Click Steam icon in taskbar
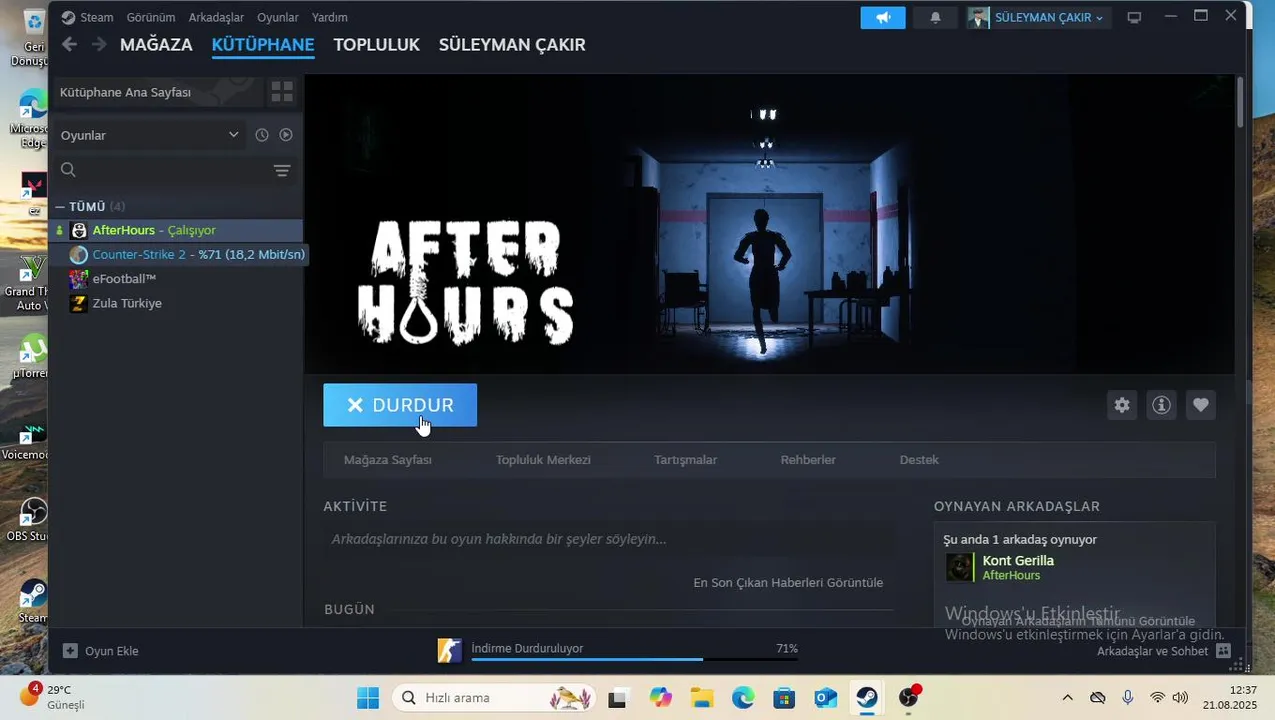1275x720 pixels. click(867, 697)
